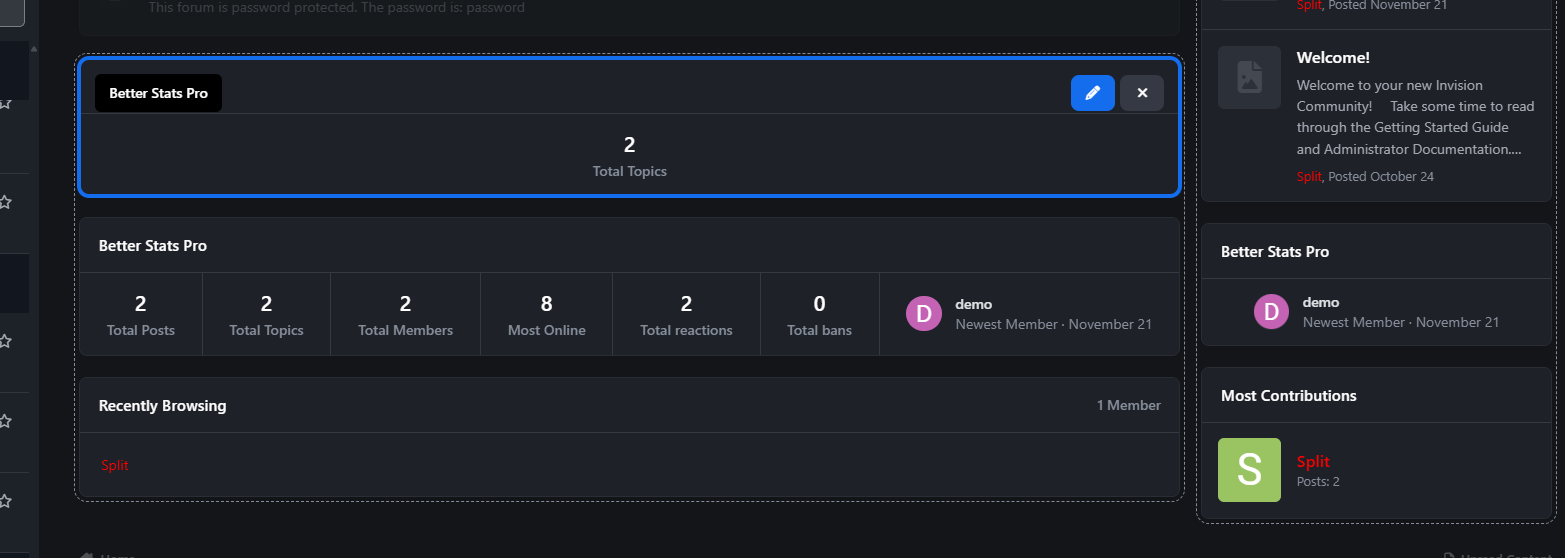Click the Welcome article excerpt text
Screen dimensions: 1565x558
click(1415, 118)
